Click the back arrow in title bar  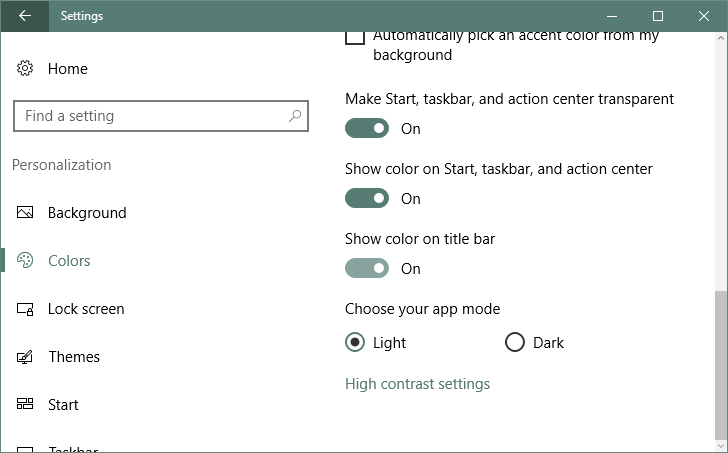[25, 16]
